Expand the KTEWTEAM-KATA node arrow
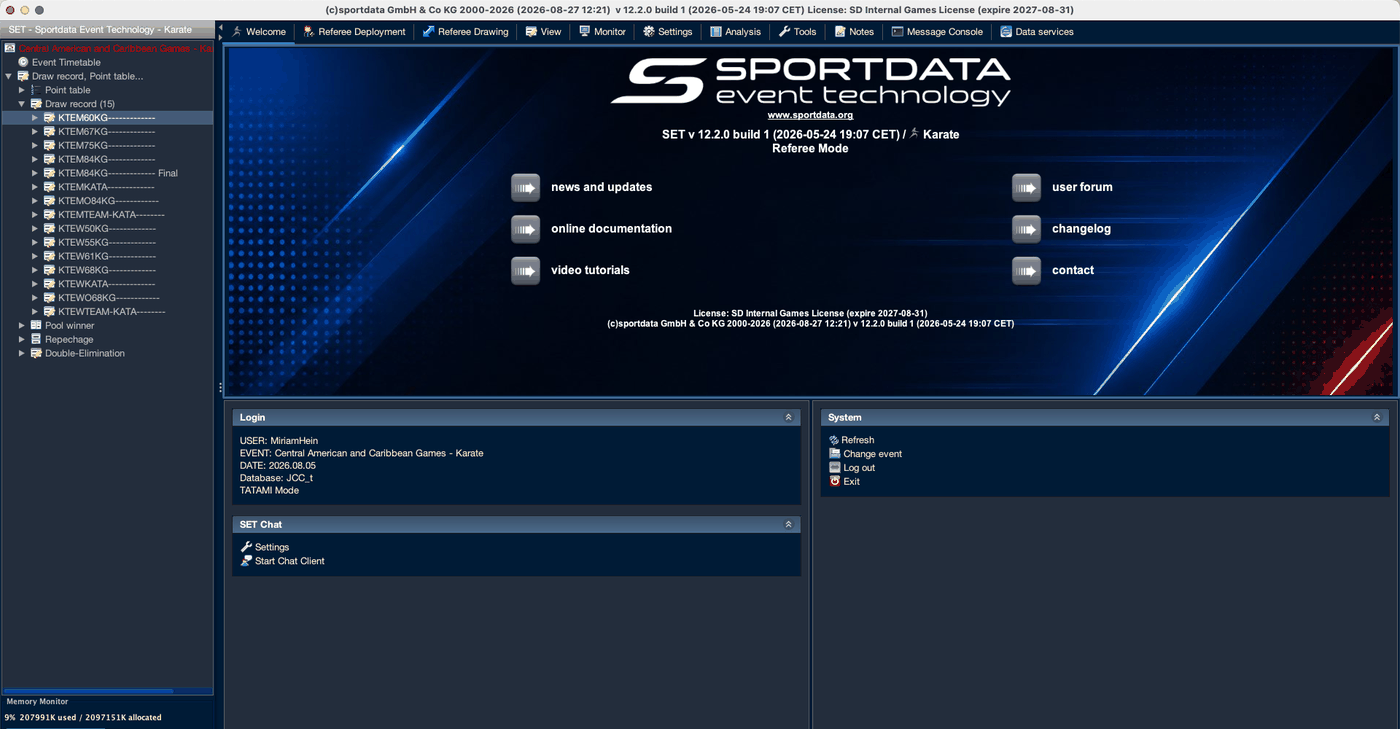1400x729 pixels. (35, 312)
